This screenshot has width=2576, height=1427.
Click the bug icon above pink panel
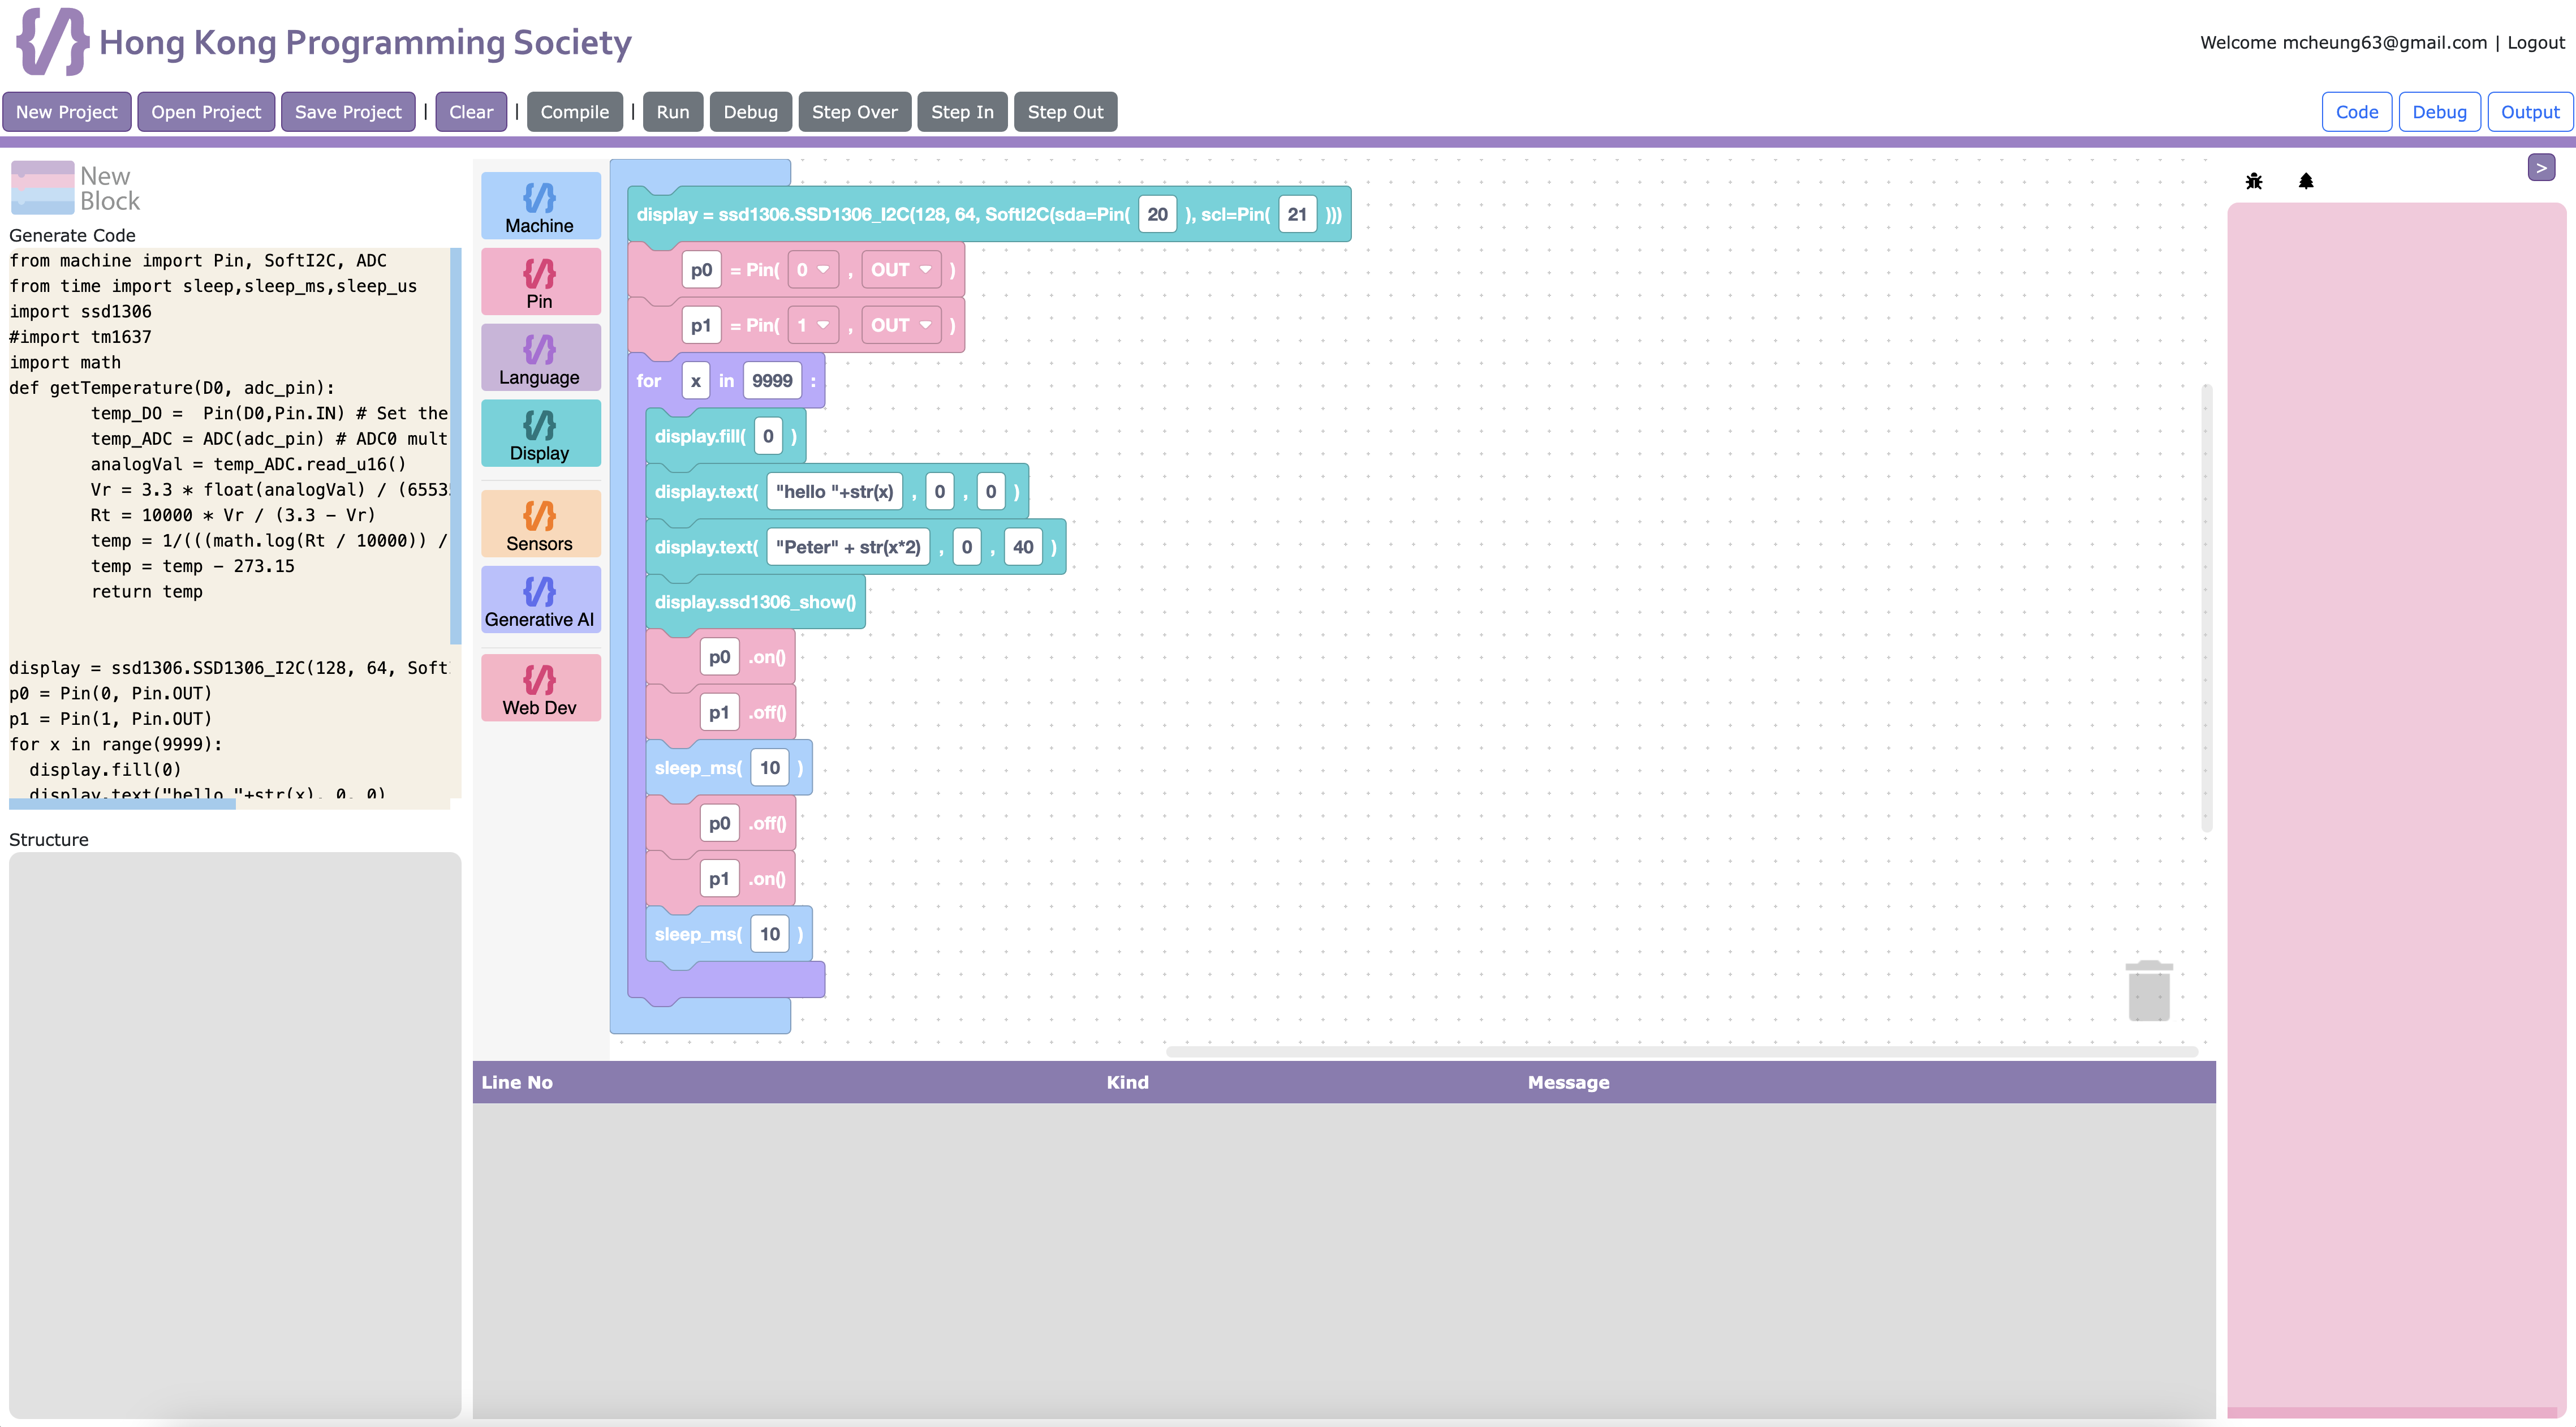click(2254, 181)
